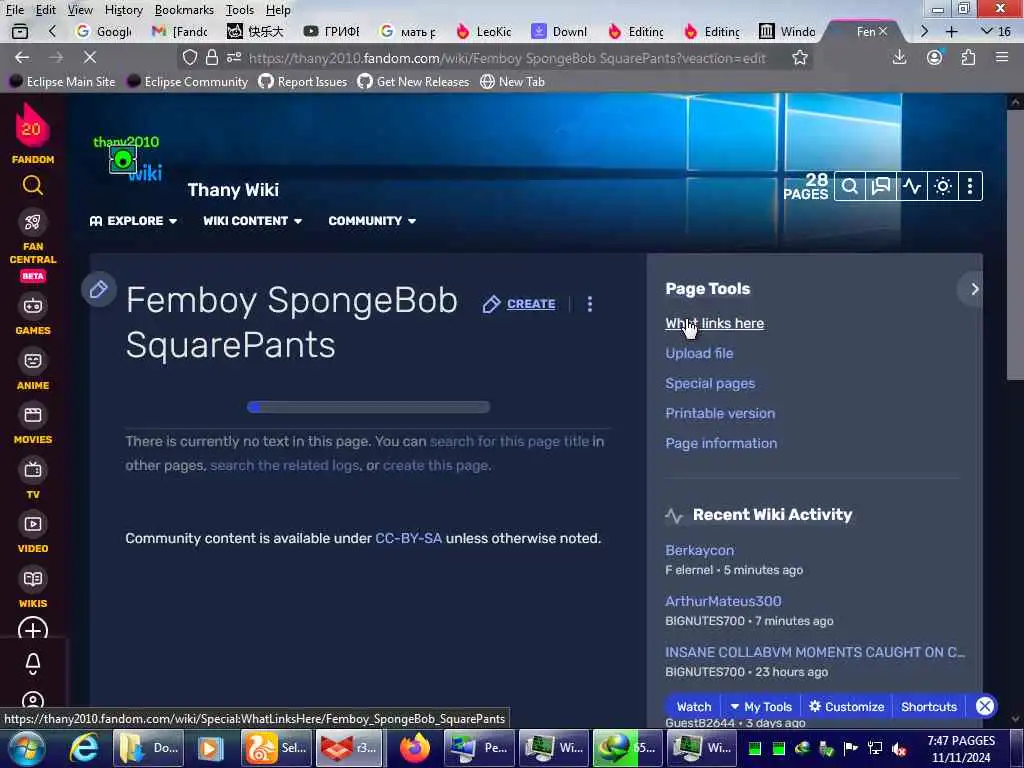This screenshot has height=768, width=1024.
Task: Click the Create page link
Action: 519,304
